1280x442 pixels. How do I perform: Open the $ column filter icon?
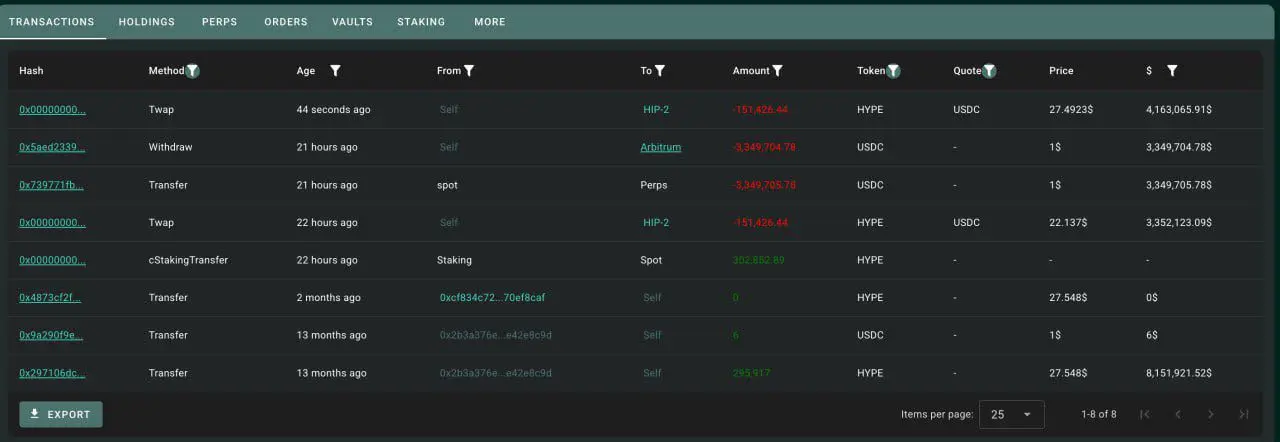(x=1172, y=71)
